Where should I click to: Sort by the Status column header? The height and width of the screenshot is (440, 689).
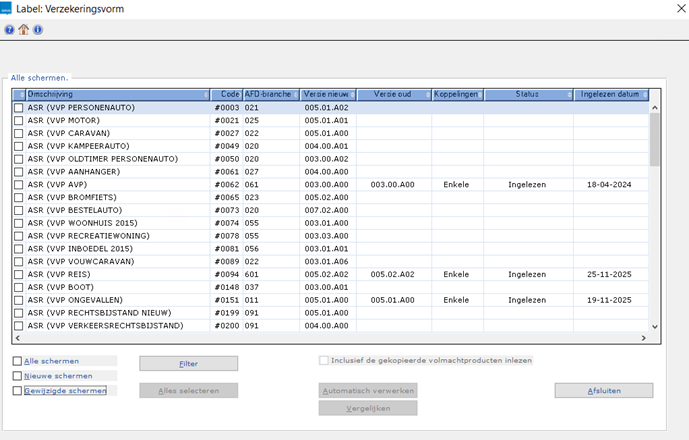pyautogui.click(x=529, y=95)
